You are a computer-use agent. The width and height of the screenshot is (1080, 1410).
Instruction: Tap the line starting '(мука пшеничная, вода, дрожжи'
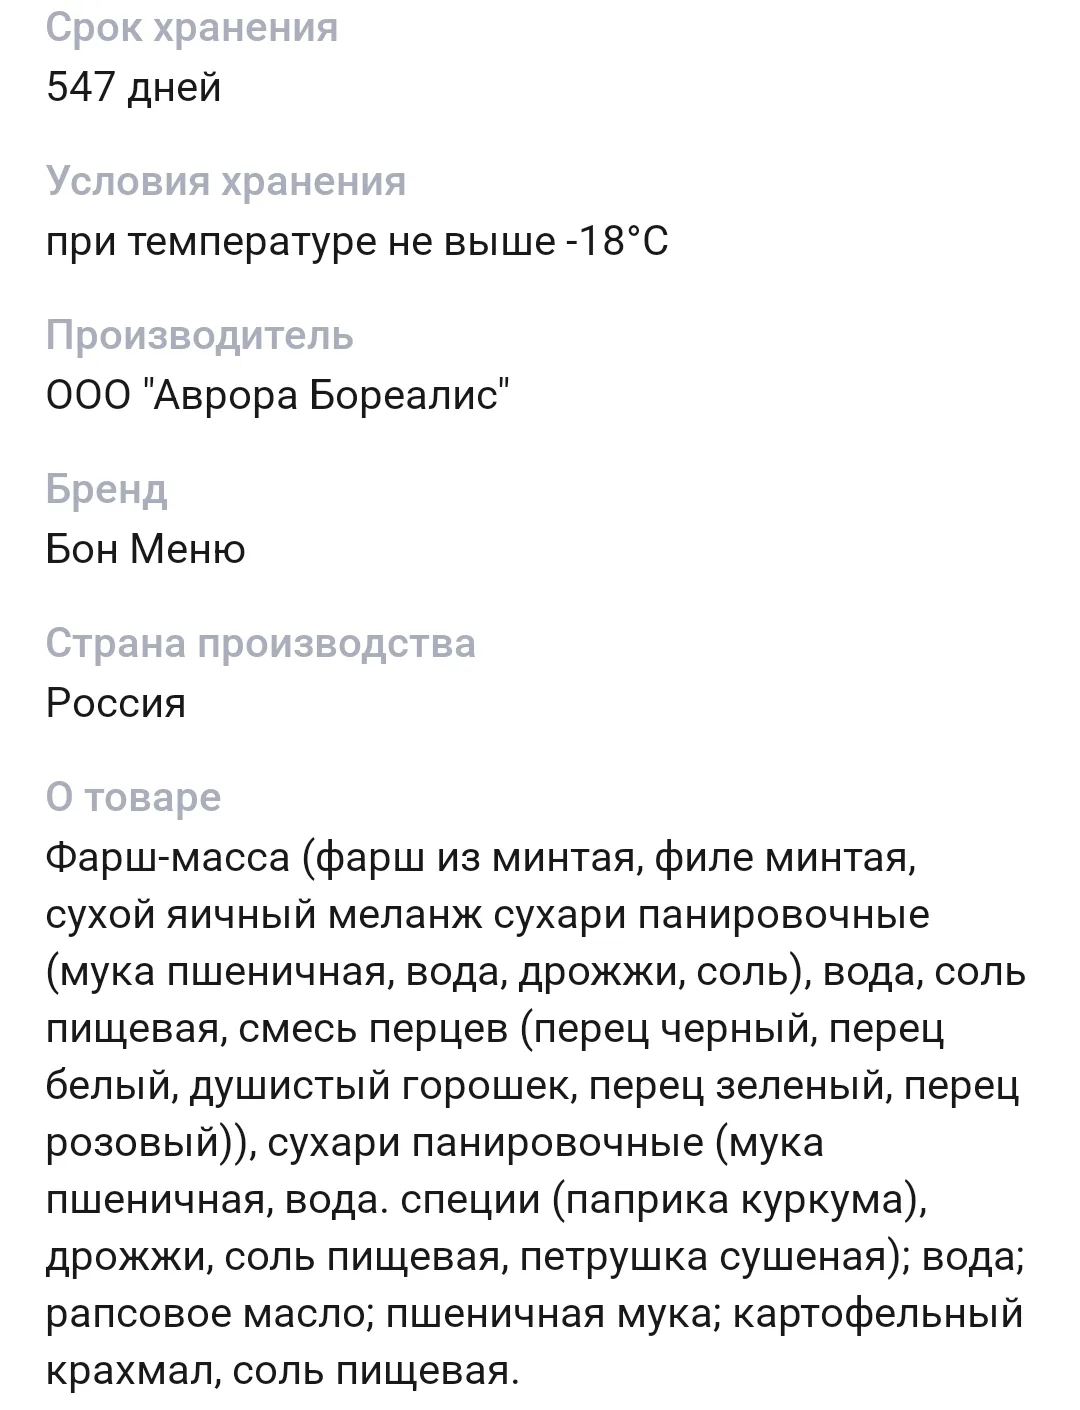click(536, 973)
